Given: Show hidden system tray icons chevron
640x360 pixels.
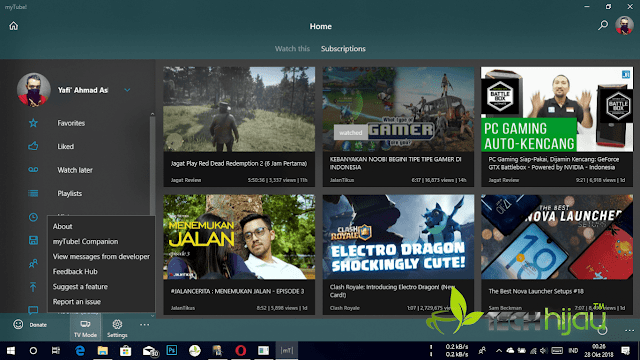Looking at the screenshot, I should click(499, 351).
